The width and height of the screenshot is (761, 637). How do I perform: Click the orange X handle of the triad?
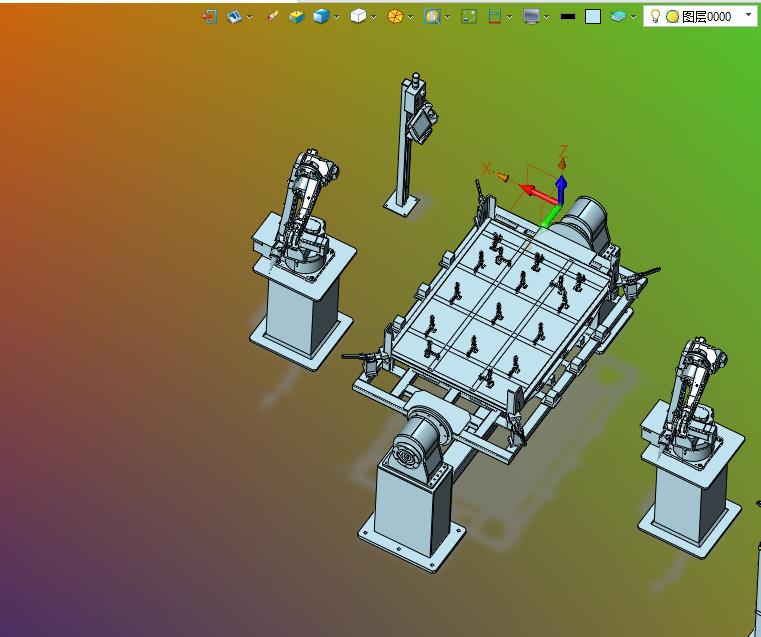502,178
